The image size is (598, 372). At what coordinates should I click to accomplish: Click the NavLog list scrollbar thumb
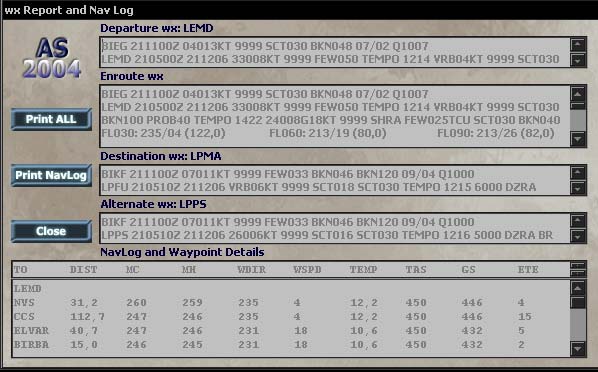(578, 303)
